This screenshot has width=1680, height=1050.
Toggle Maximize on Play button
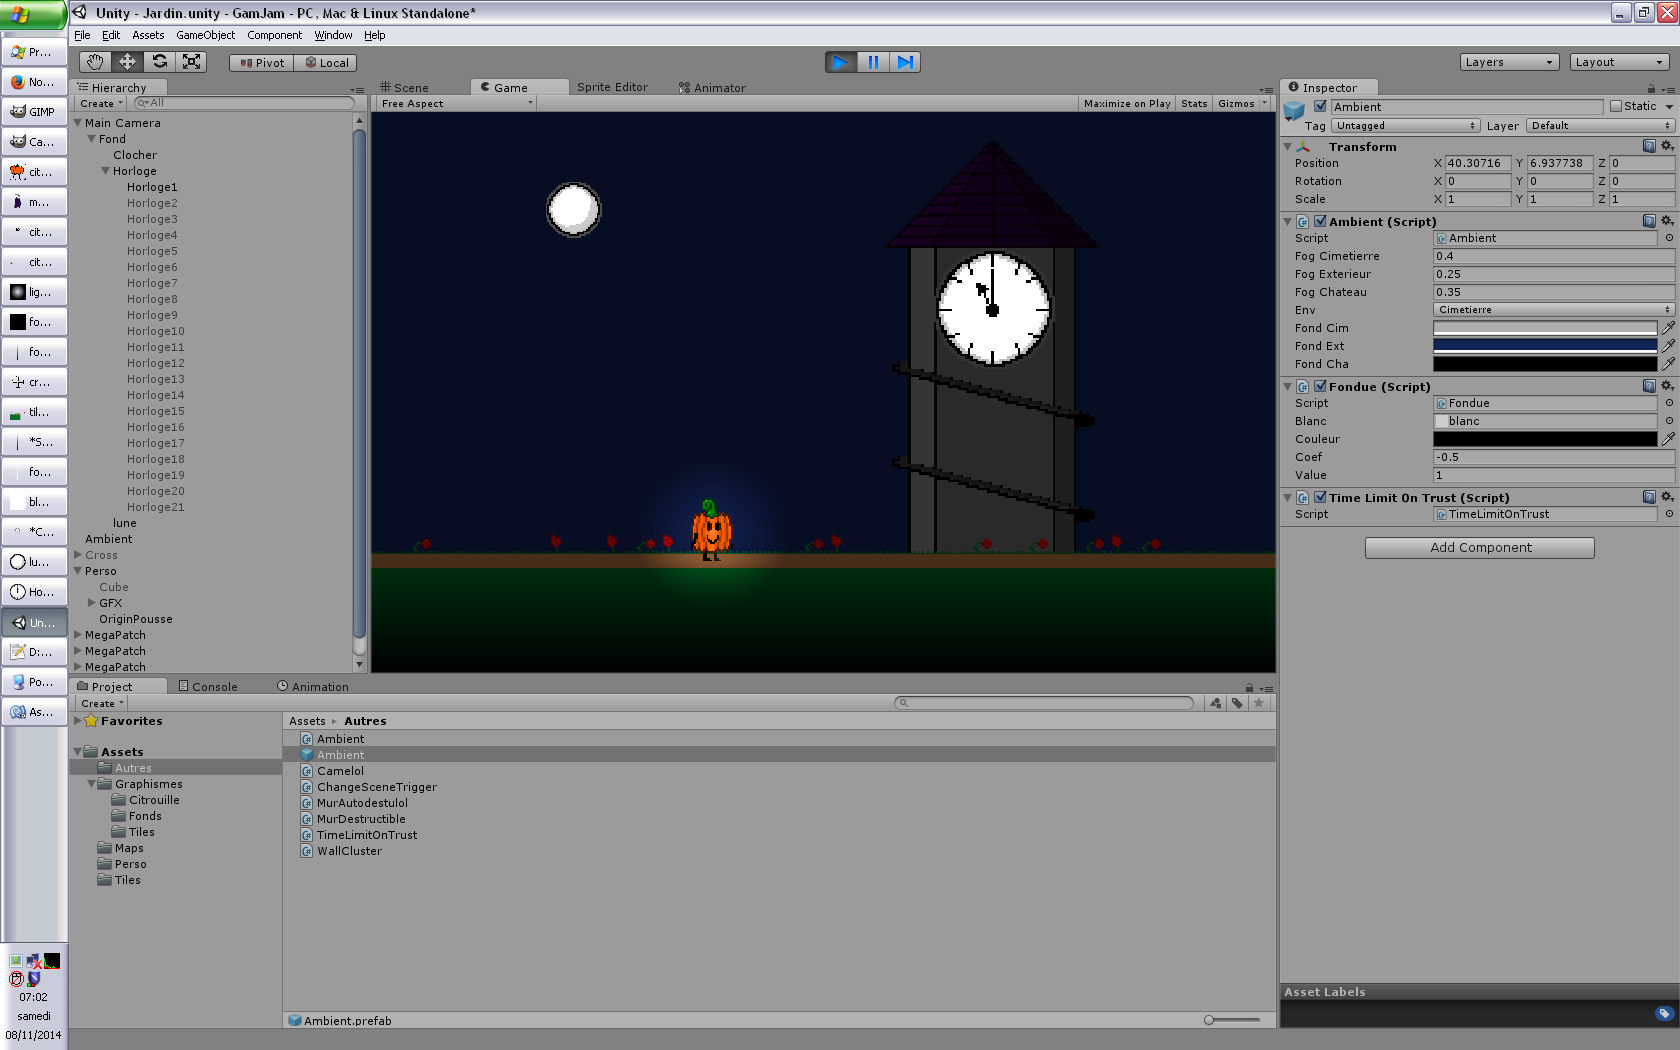coord(1126,104)
